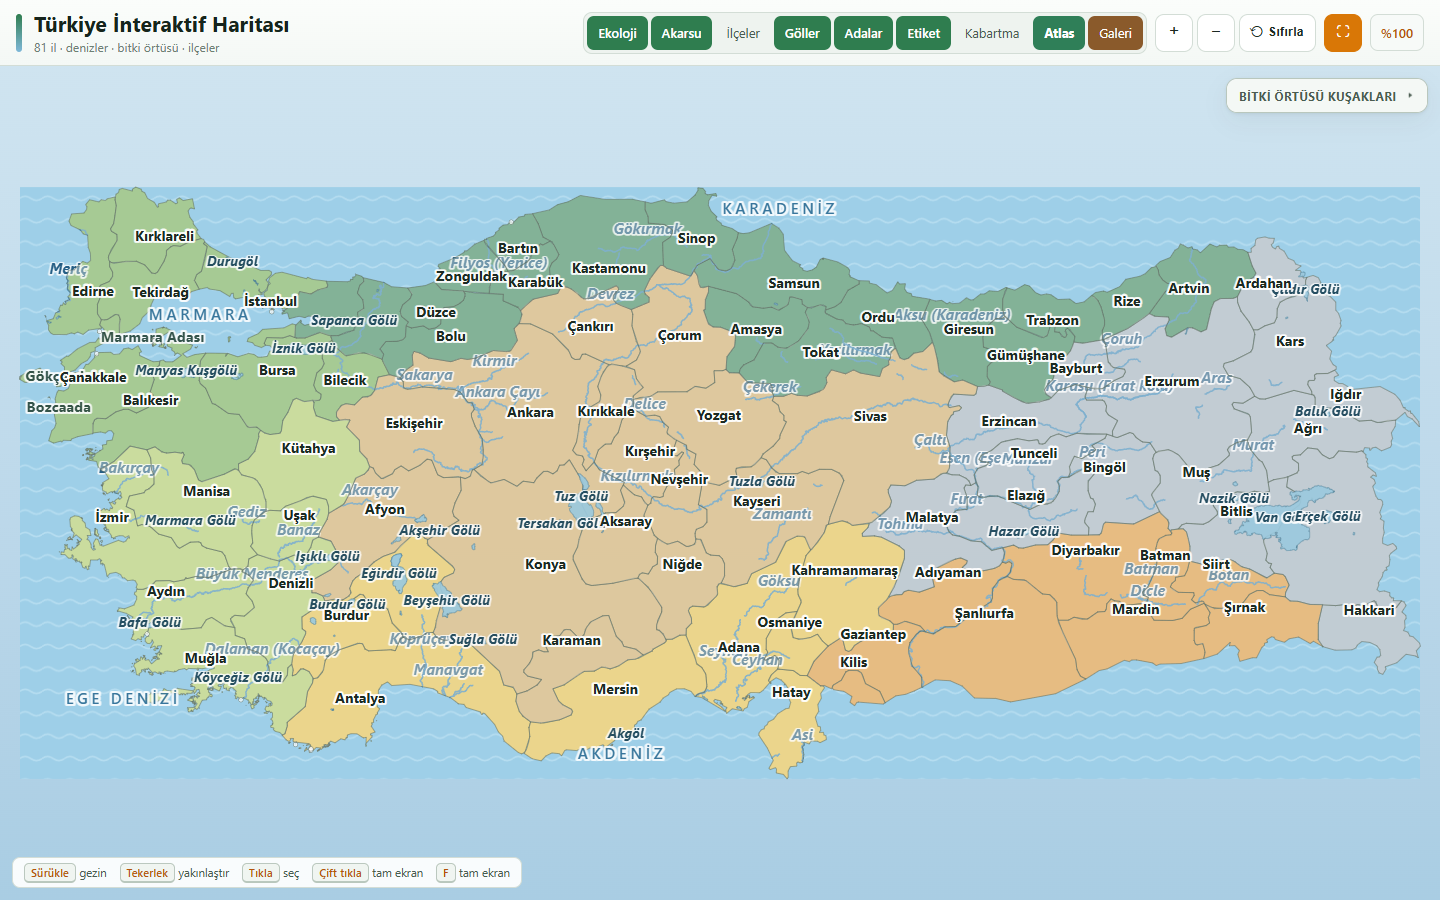Toggle the Ekoloji layer

tap(618, 33)
